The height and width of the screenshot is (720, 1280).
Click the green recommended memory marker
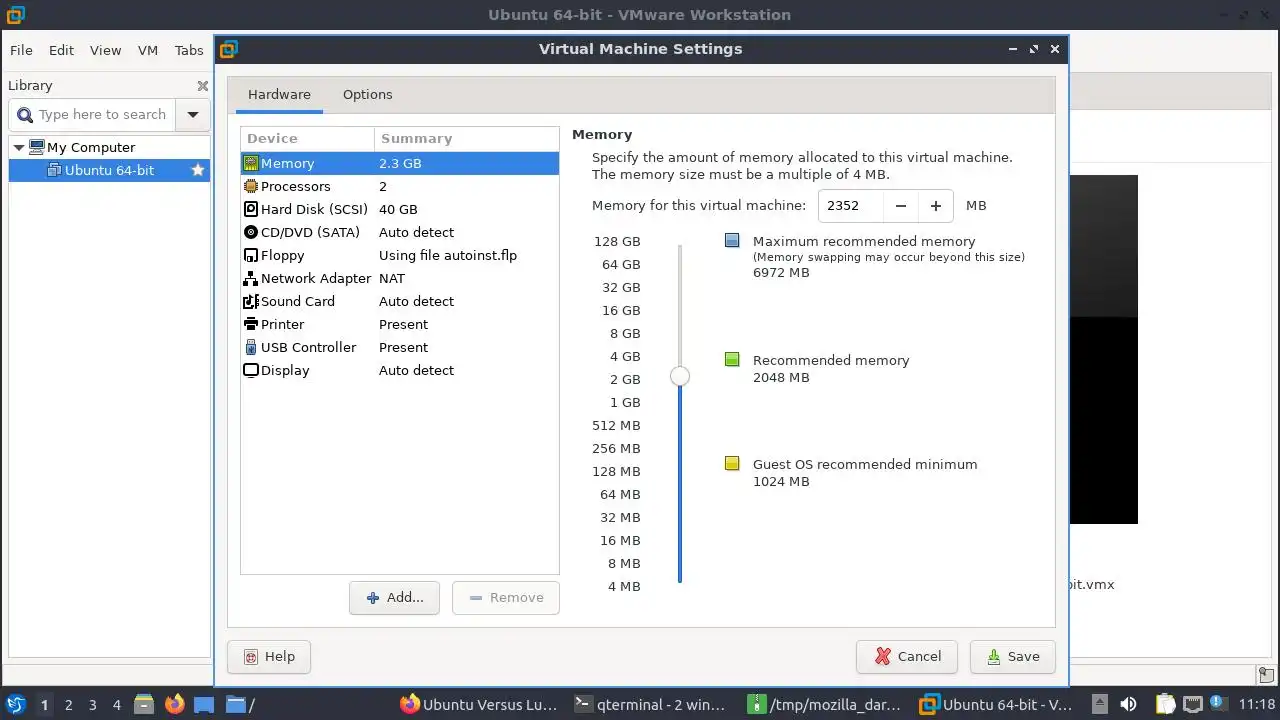(732, 360)
